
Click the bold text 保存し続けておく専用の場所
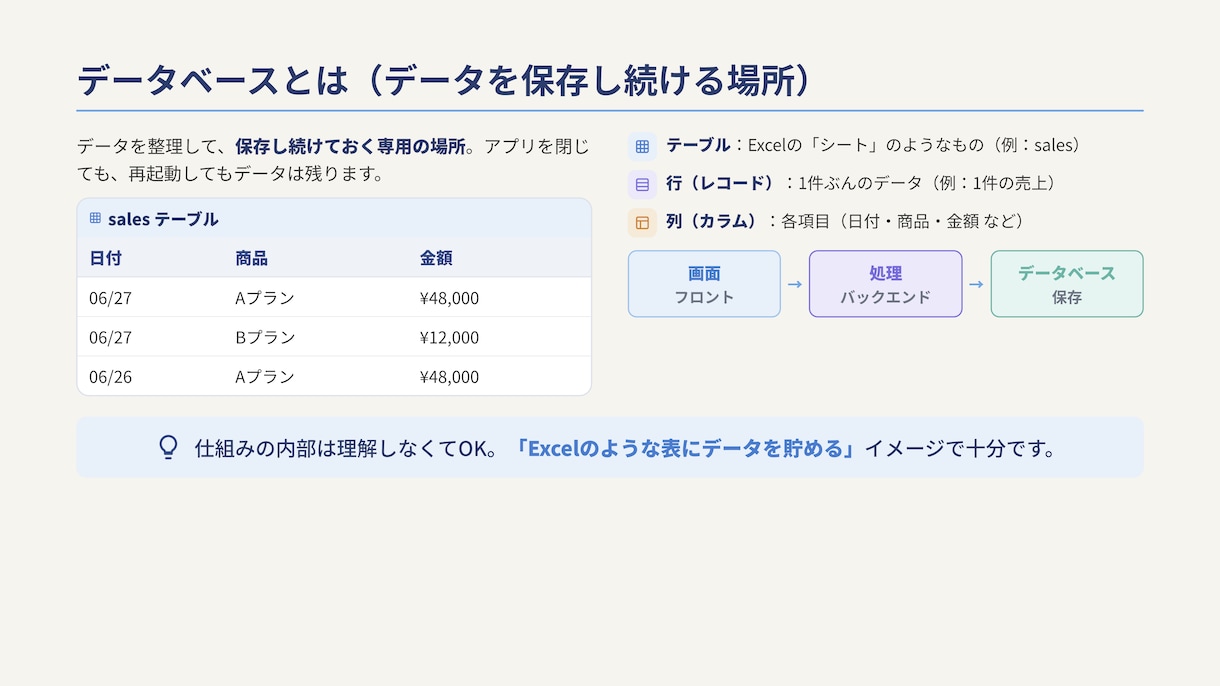coord(351,146)
